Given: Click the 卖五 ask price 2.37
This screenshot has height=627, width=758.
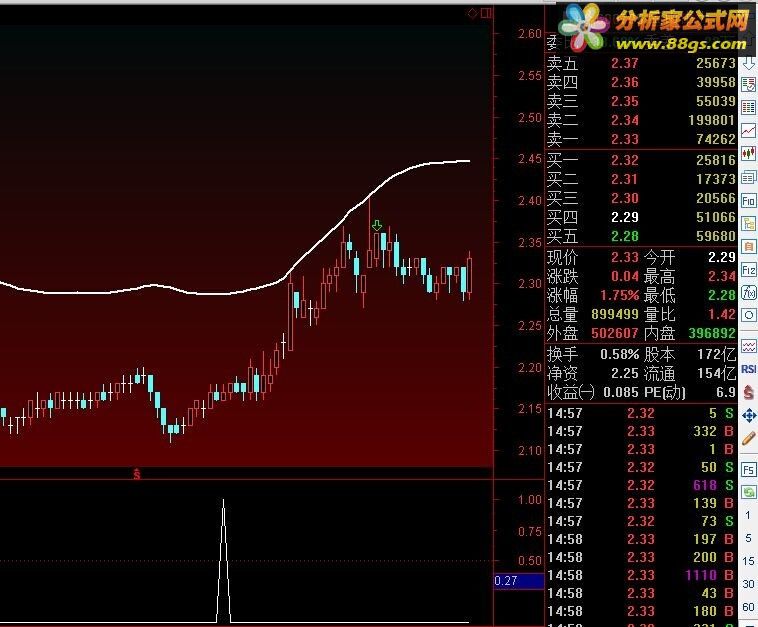Looking at the screenshot, I should click(x=625, y=63).
